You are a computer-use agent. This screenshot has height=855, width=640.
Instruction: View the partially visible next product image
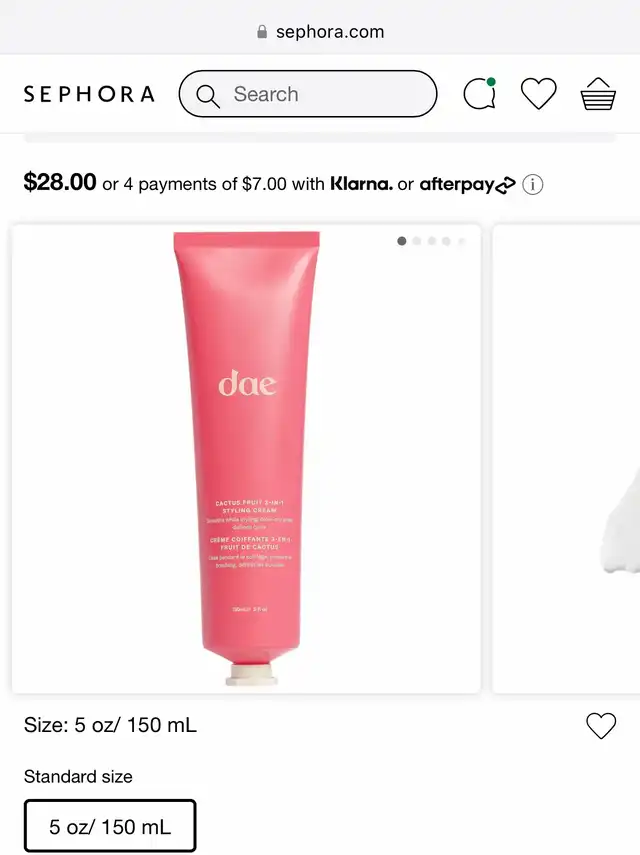pyautogui.click(x=566, y=459)
